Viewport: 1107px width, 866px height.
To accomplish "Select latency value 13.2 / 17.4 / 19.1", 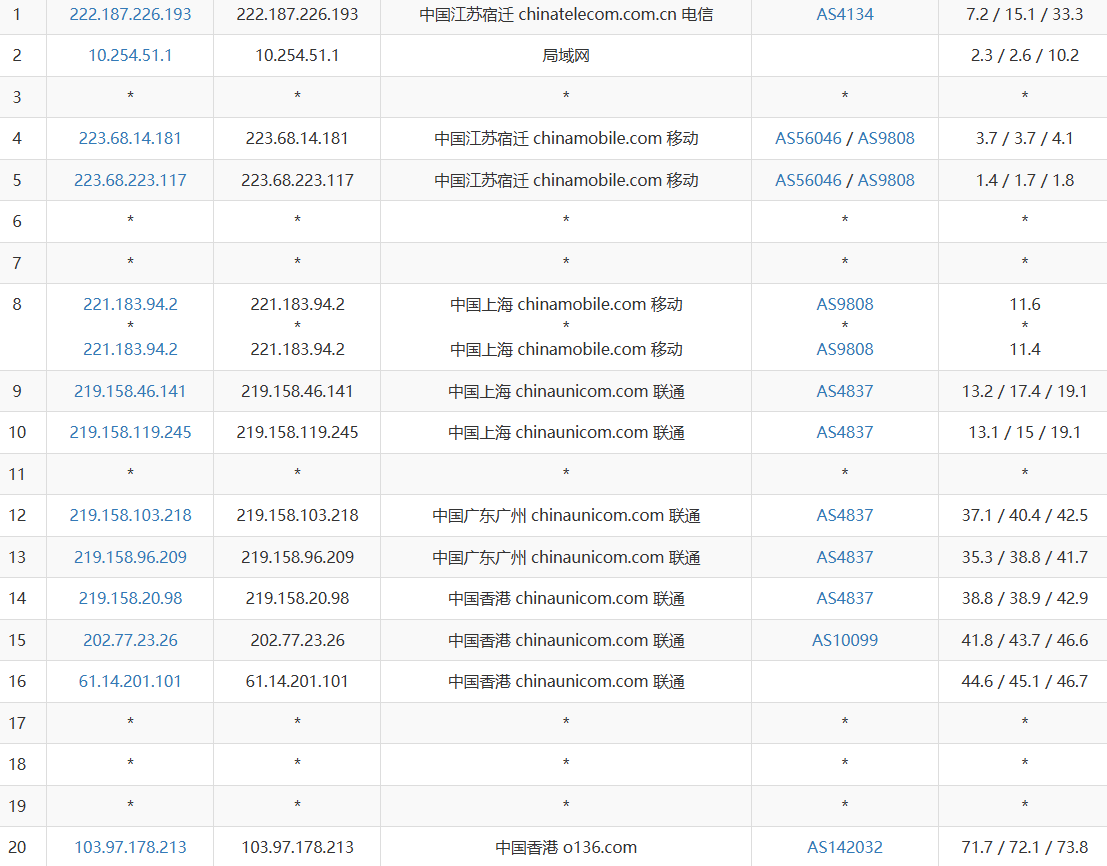I will (x=1024, y=391).
